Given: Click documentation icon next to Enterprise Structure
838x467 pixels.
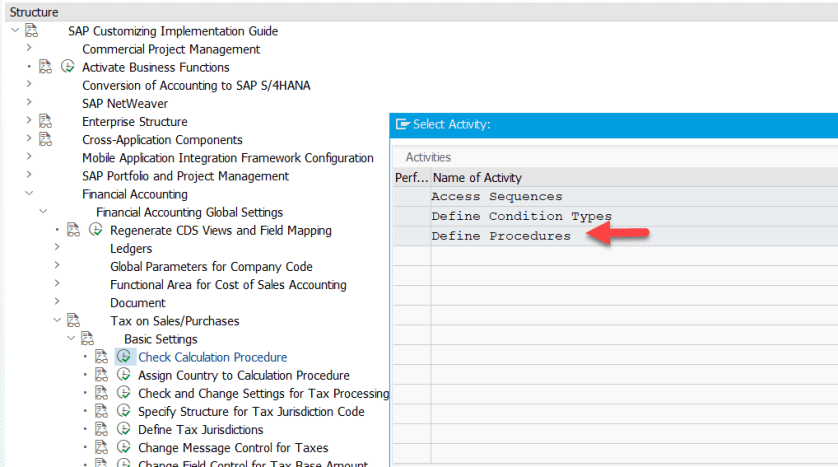Looking at the screenshot, I should [x=45, y=121].
